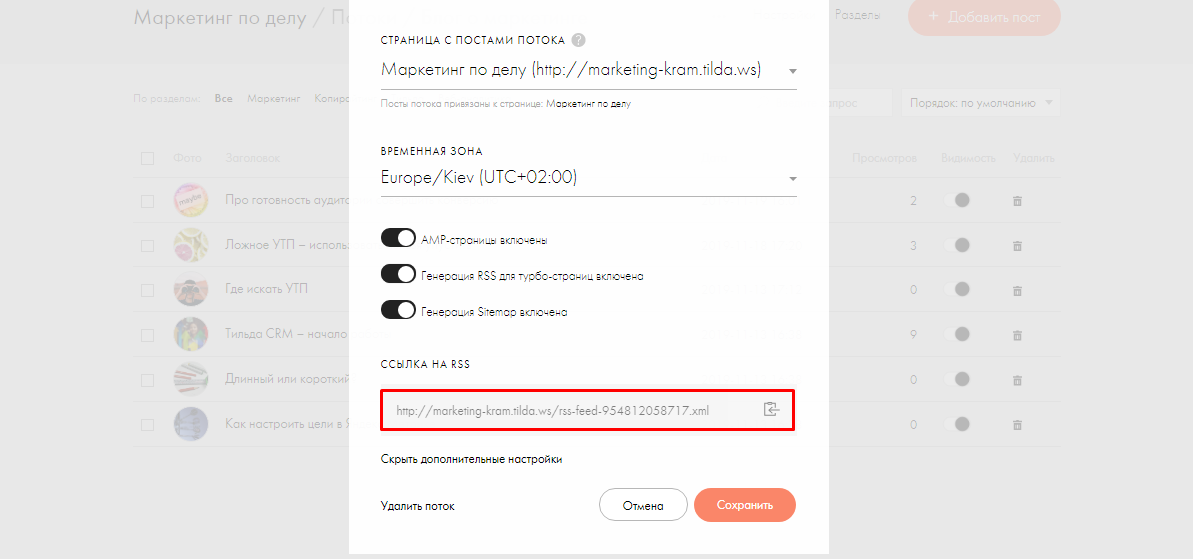This screenshot has height=559, width=1193.
Task: Click trash icon for the post with 9 views
Action: click(1016, 335)
